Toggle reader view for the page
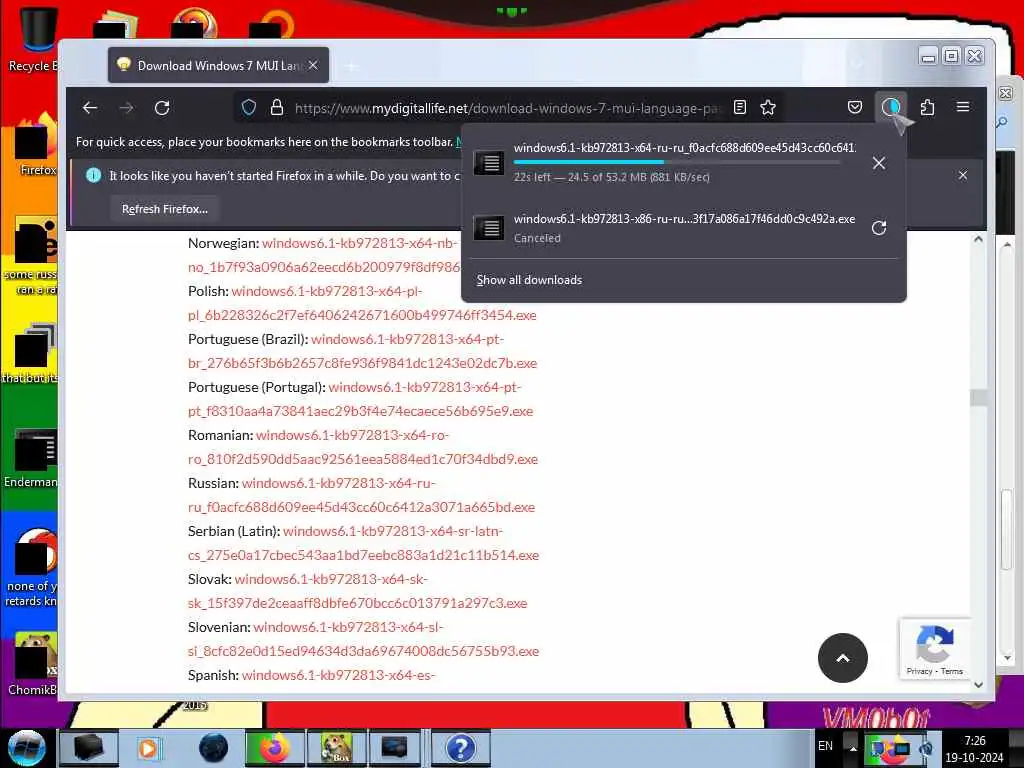Viewport: 1024px width, 768px height. 740,108
